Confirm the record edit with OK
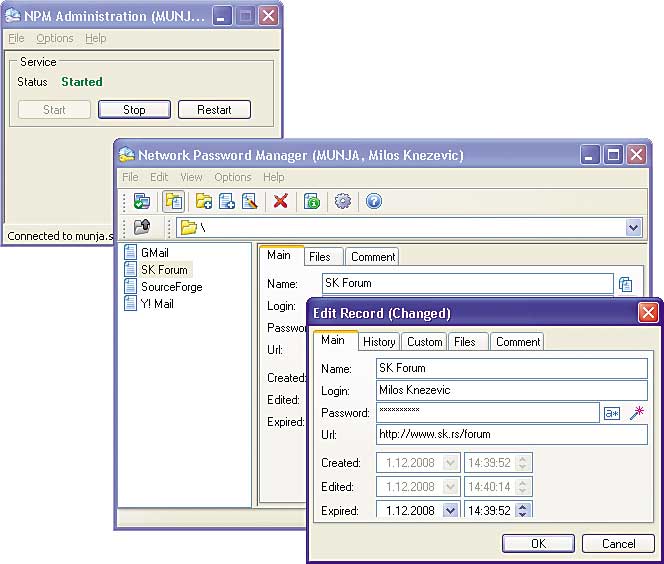Image resolution: width=664 pixels, height=564 pixels. point(538,543)
